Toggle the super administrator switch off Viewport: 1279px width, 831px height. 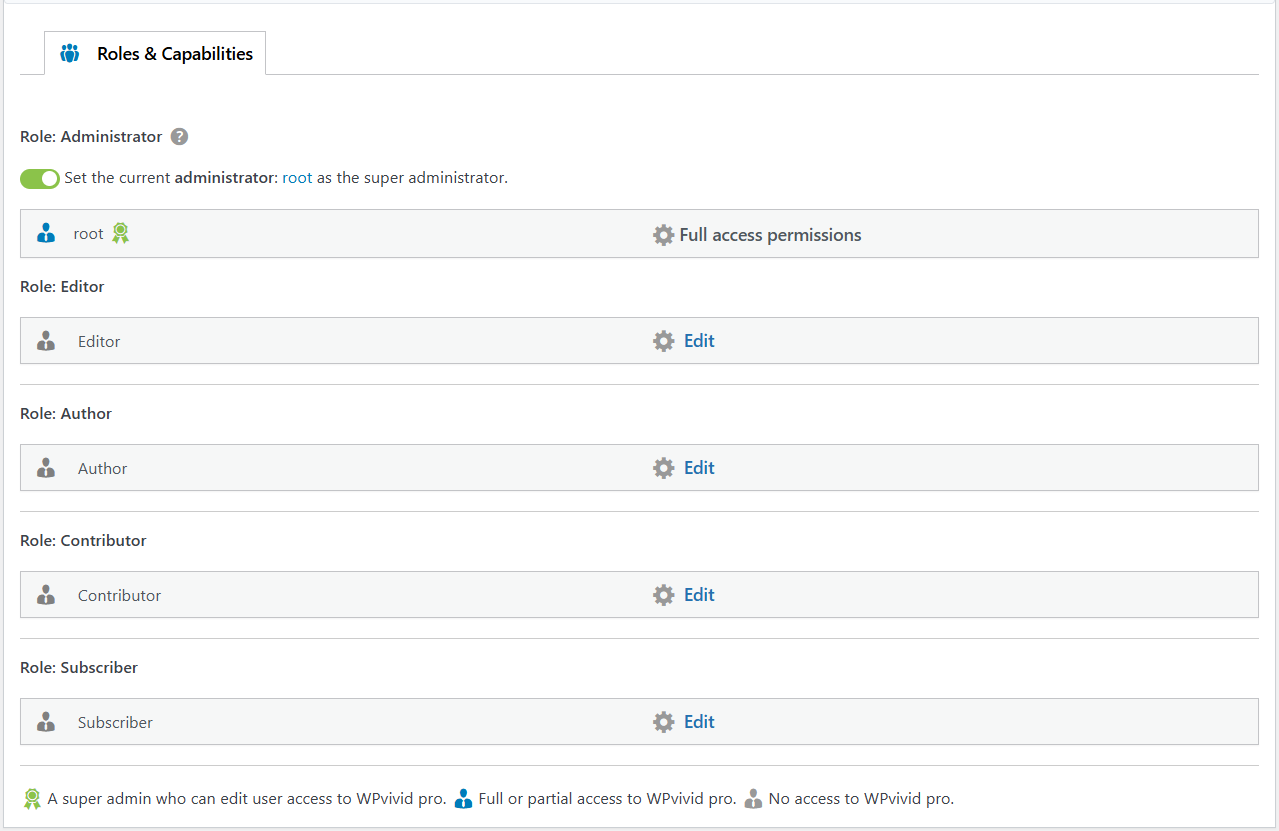pos(40,179)
